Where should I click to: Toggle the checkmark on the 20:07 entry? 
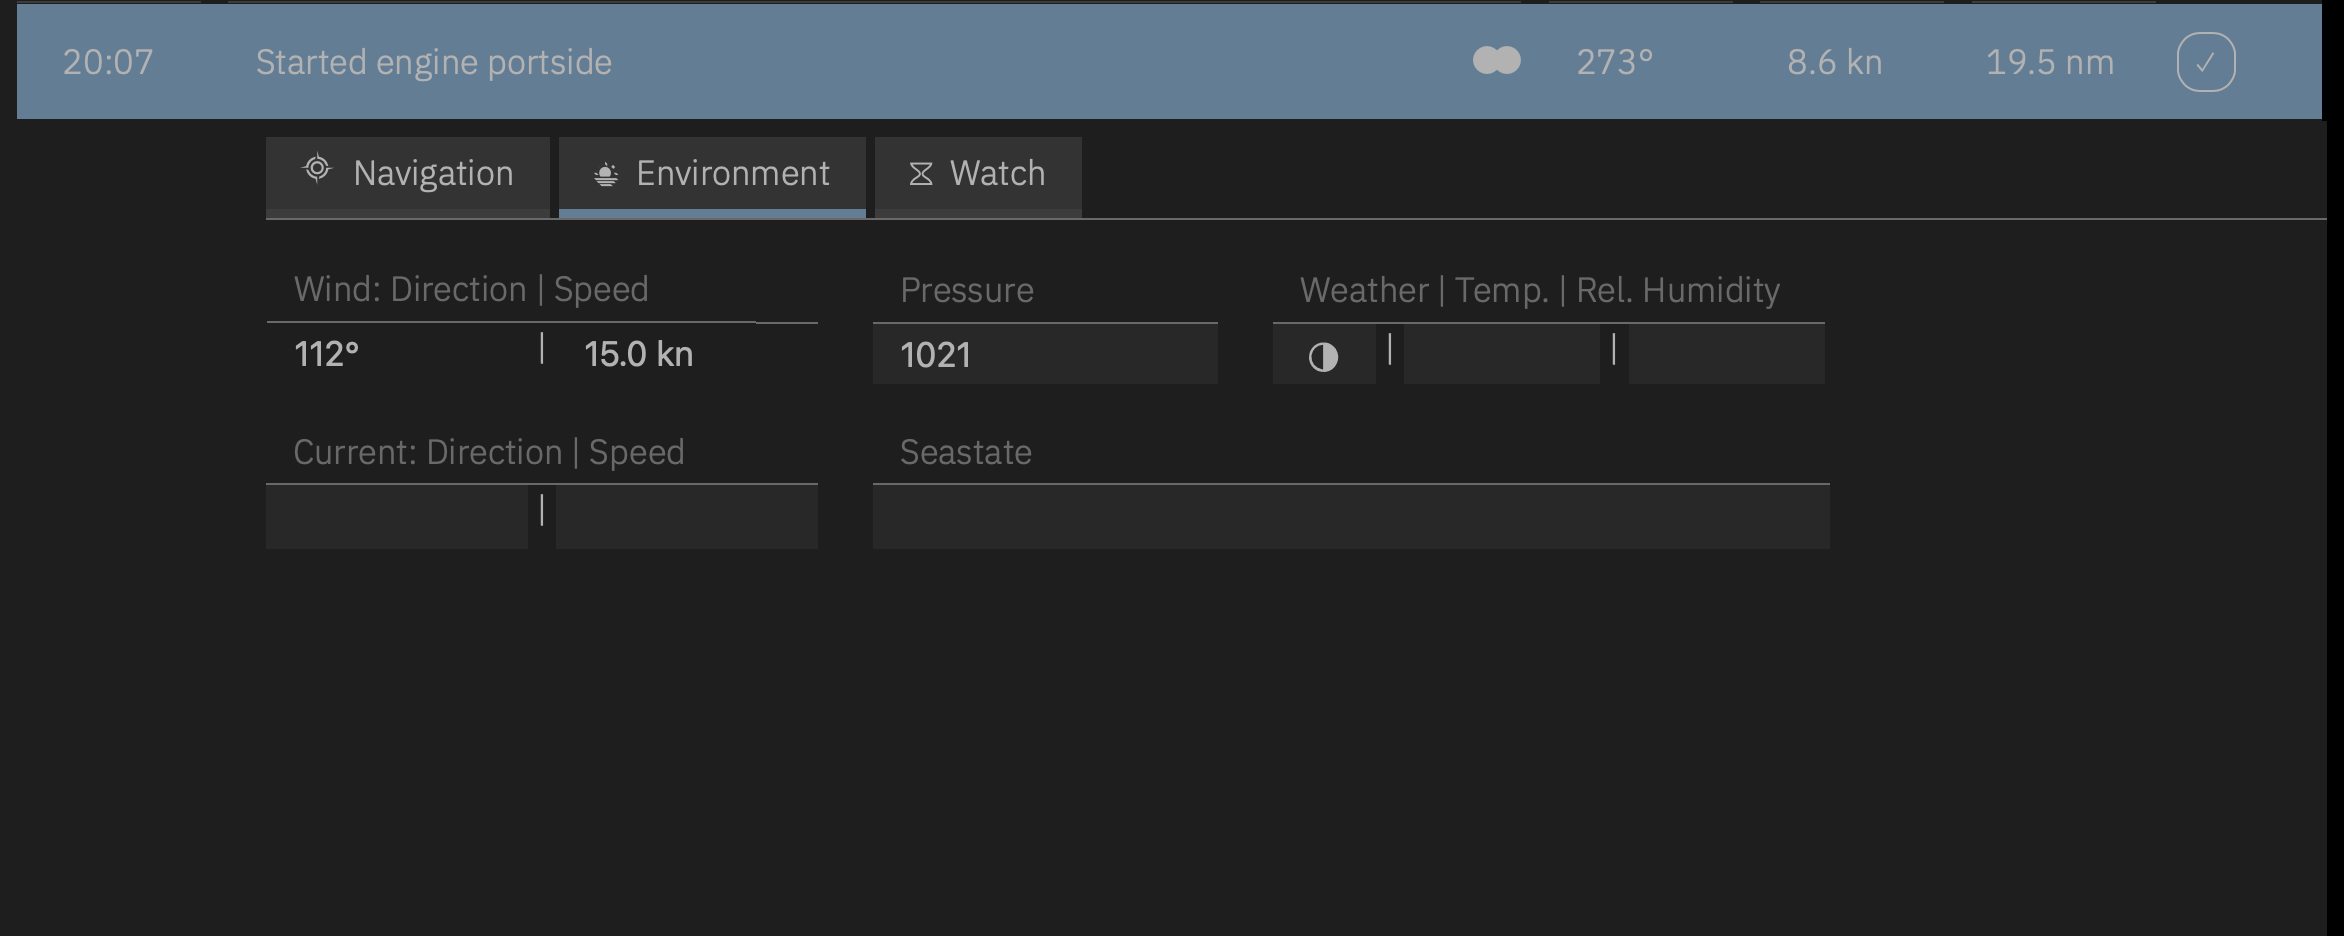[2205, 62]
